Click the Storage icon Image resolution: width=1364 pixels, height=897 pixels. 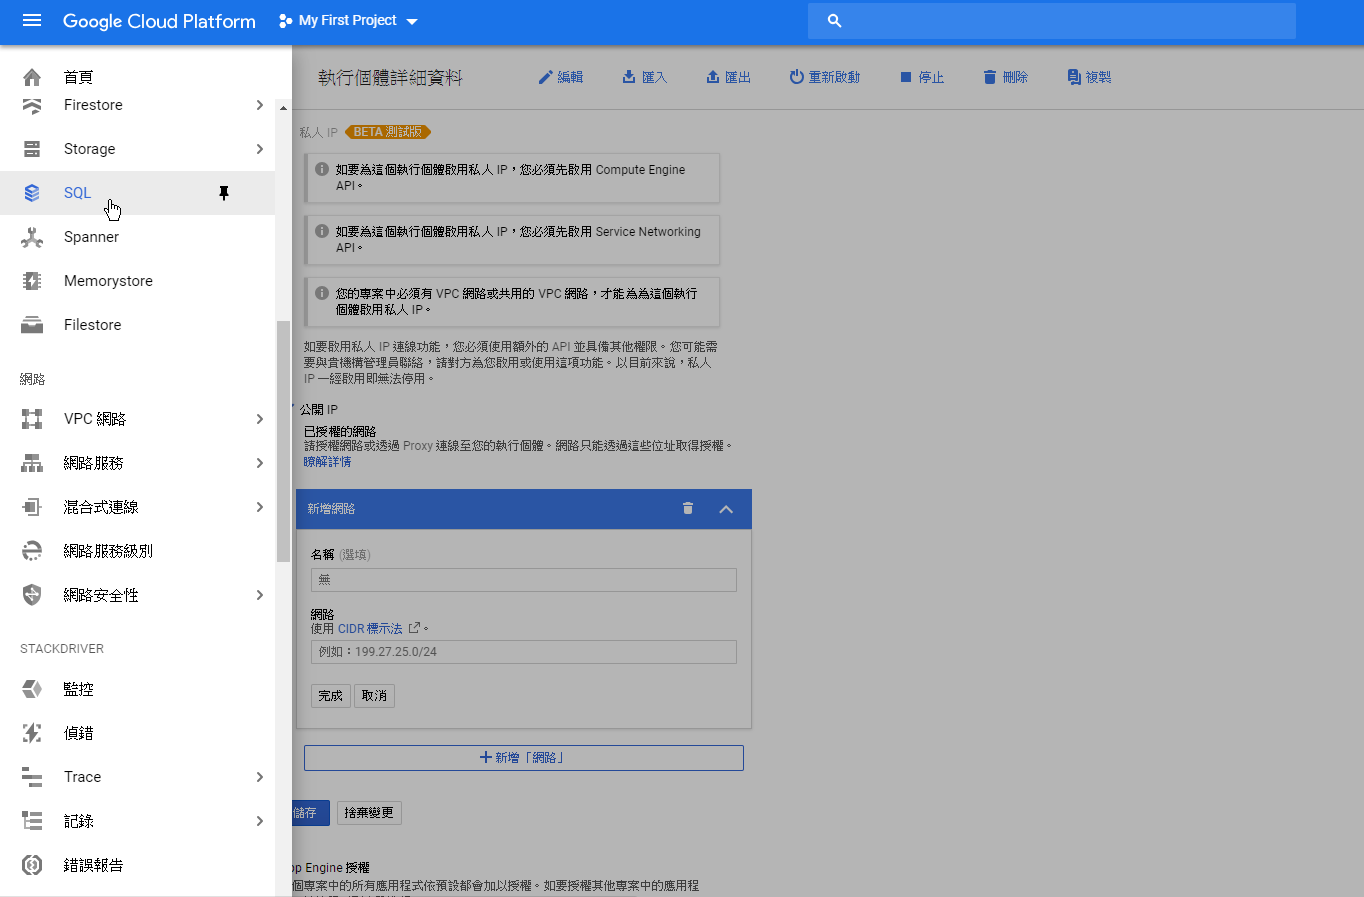tap(32, 149)
